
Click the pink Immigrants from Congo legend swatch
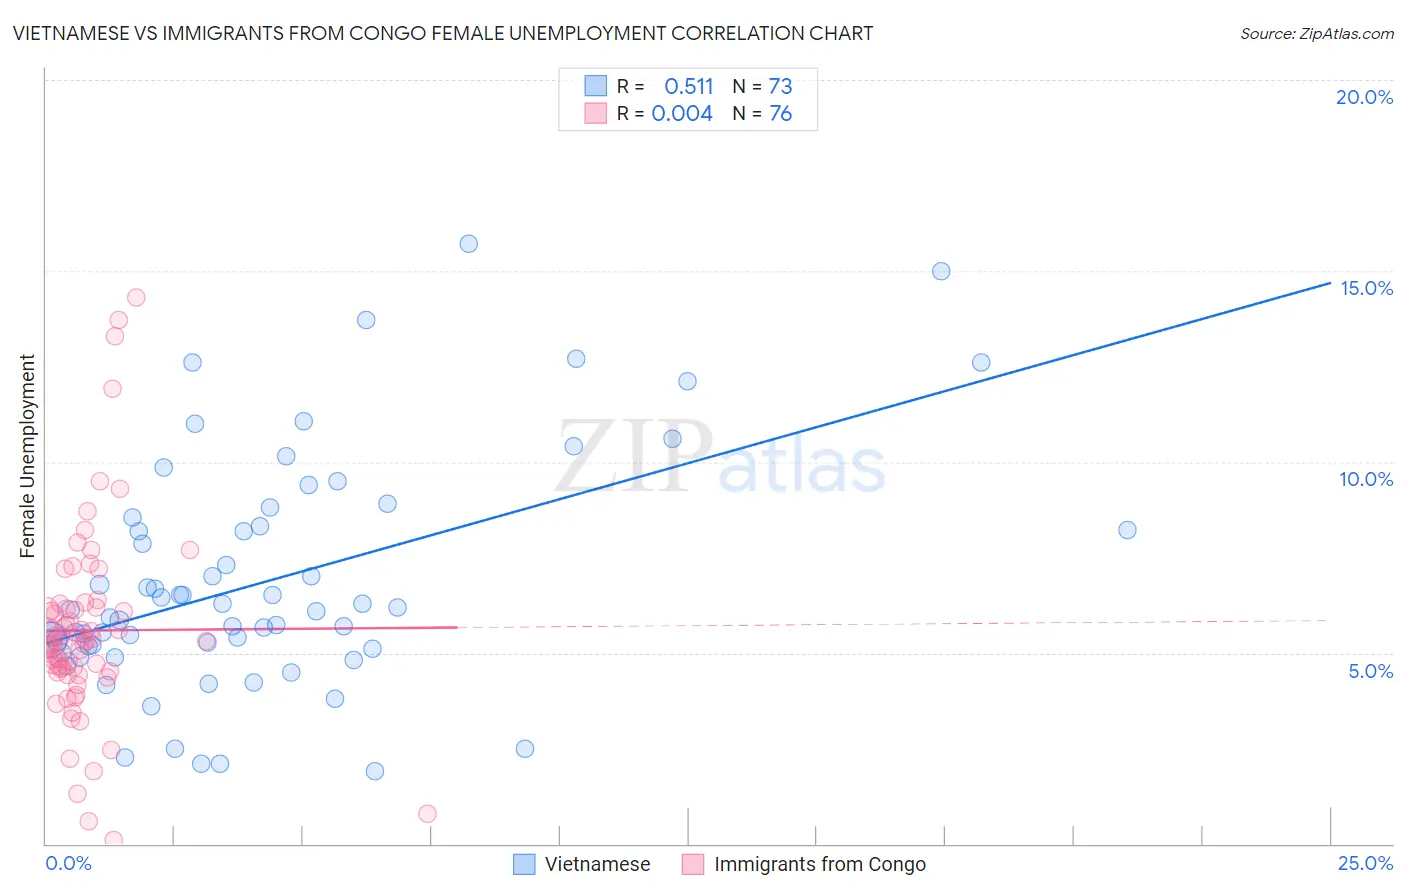coord(693,864)
